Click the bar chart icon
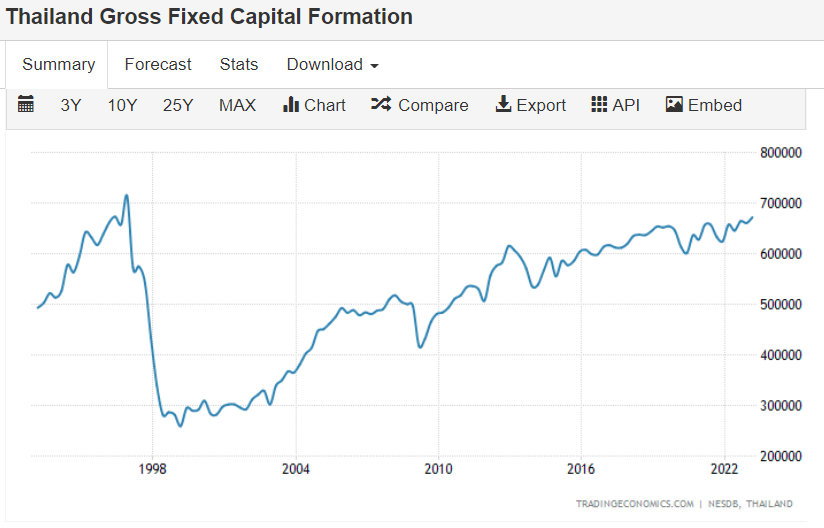 click(x=291, y=105)
